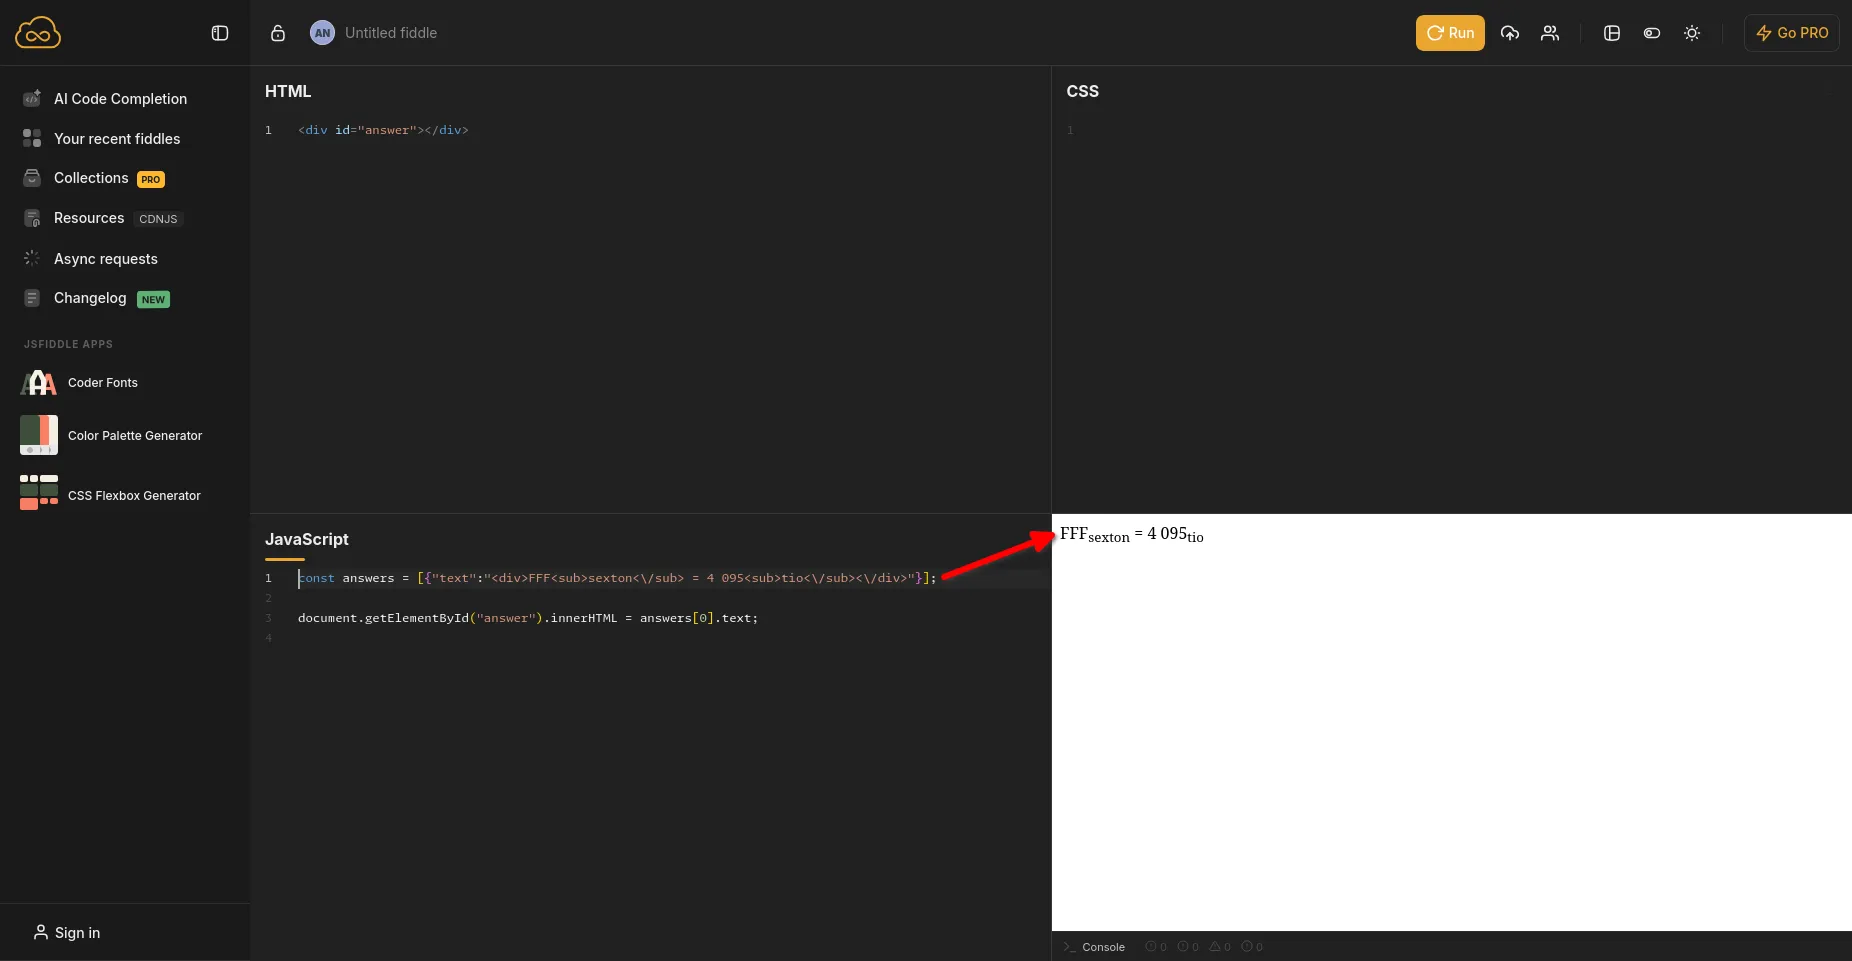
Task: Open collaboration people icon
Action: 1550,33
